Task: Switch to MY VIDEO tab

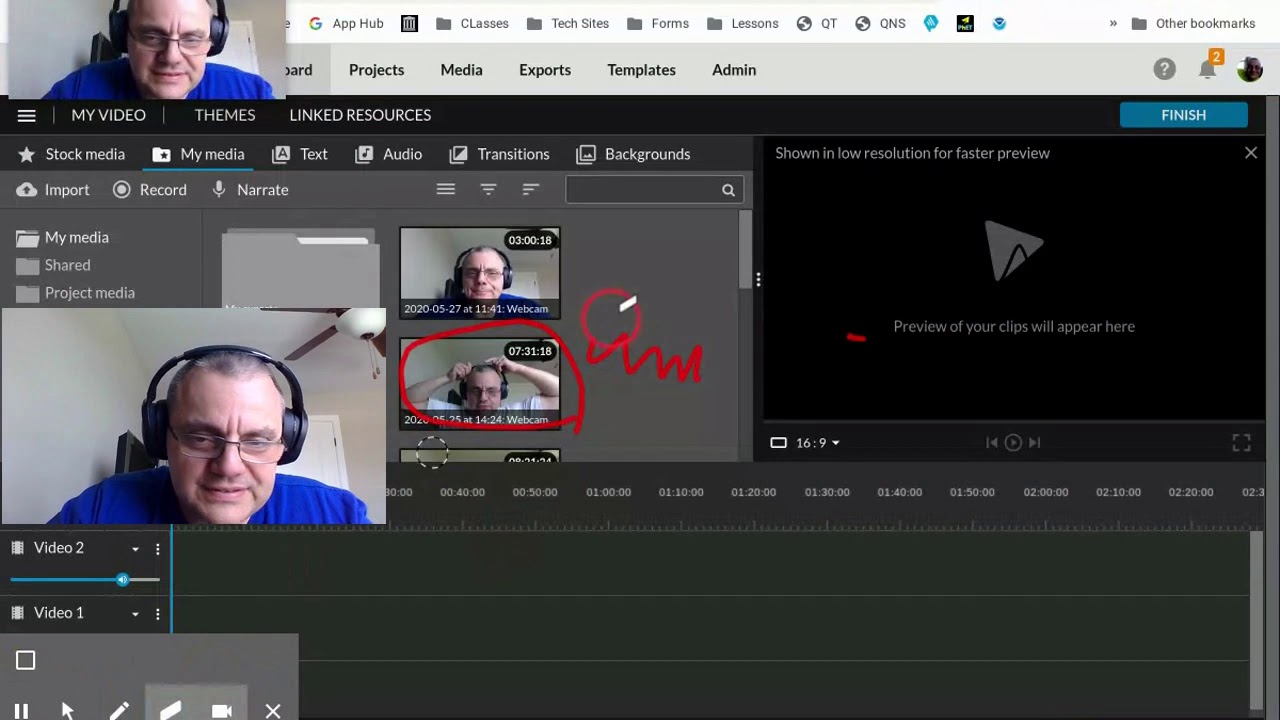Action: click(x=108, y=115)
